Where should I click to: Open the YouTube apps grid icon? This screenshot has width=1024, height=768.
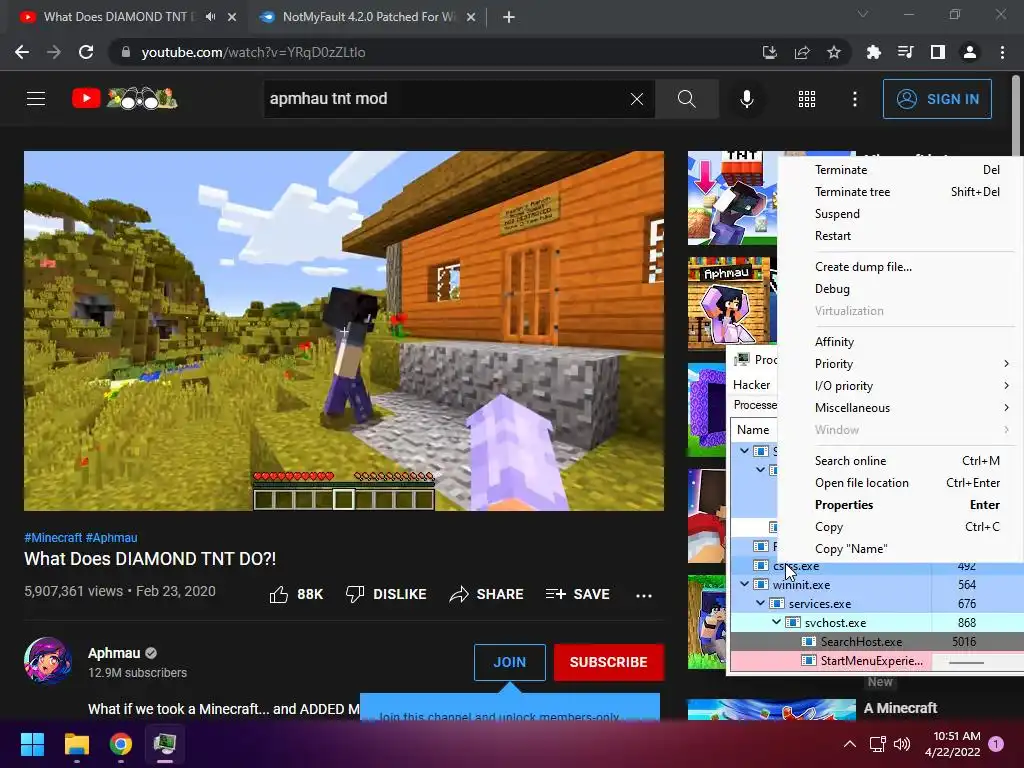click(807, 99)
